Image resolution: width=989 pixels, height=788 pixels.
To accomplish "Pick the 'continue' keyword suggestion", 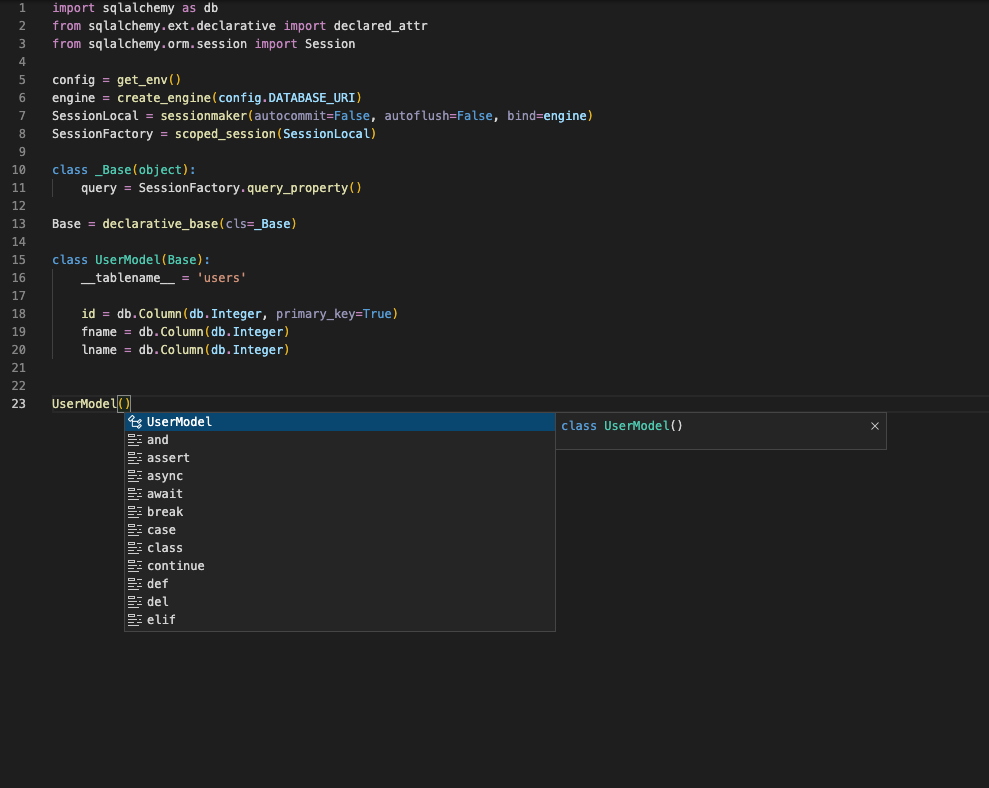I will pyautogui.click(x=339, y=566).
